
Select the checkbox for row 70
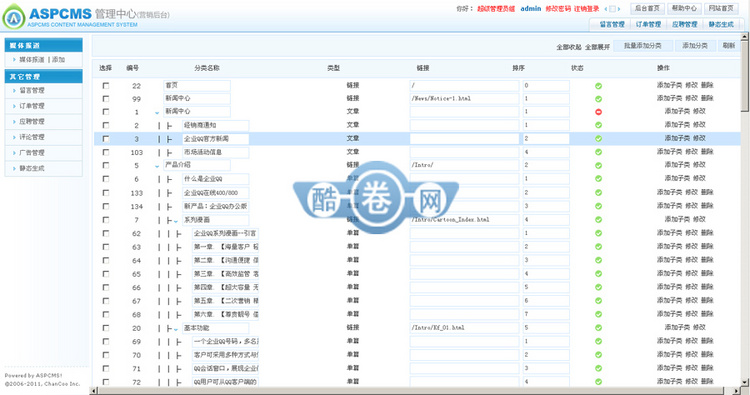pos(106,355)
